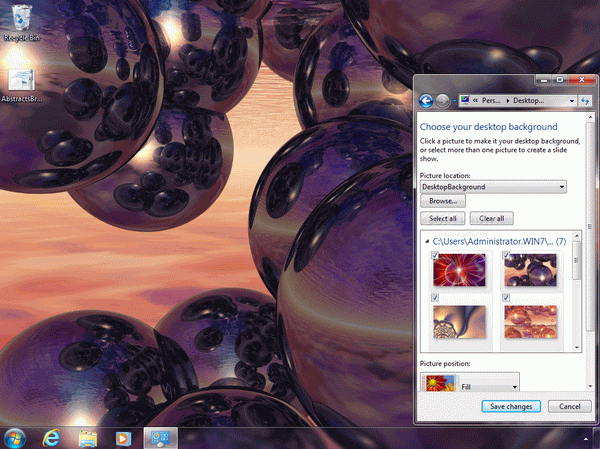Expand the address bar history dropdown
This screenshot has width=600, height=449.
pyautogui.click(x=572, y=101)
